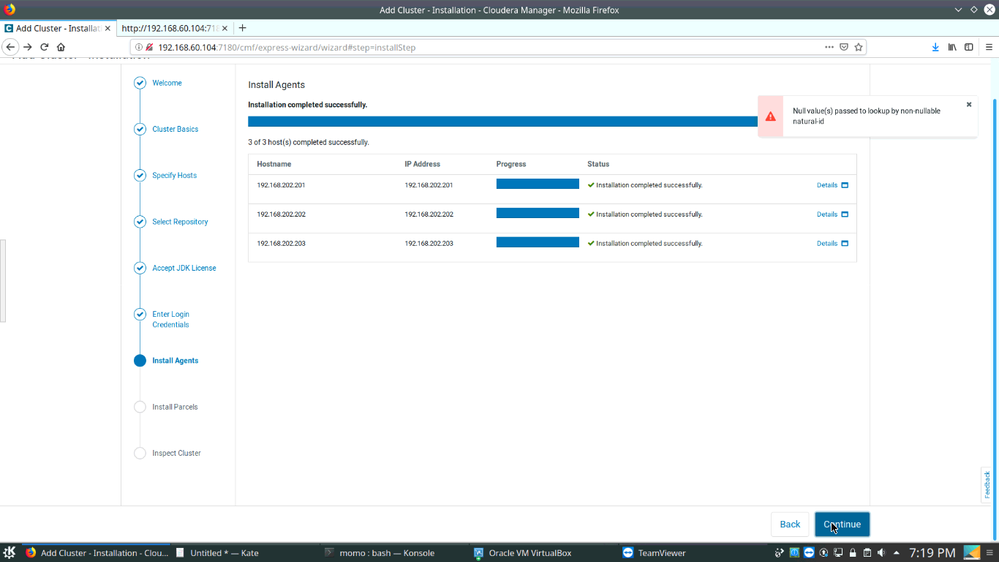Toggle the Firefox sidebar icon
This screenshot has width=999, height=562.
(x=968, y=47)
